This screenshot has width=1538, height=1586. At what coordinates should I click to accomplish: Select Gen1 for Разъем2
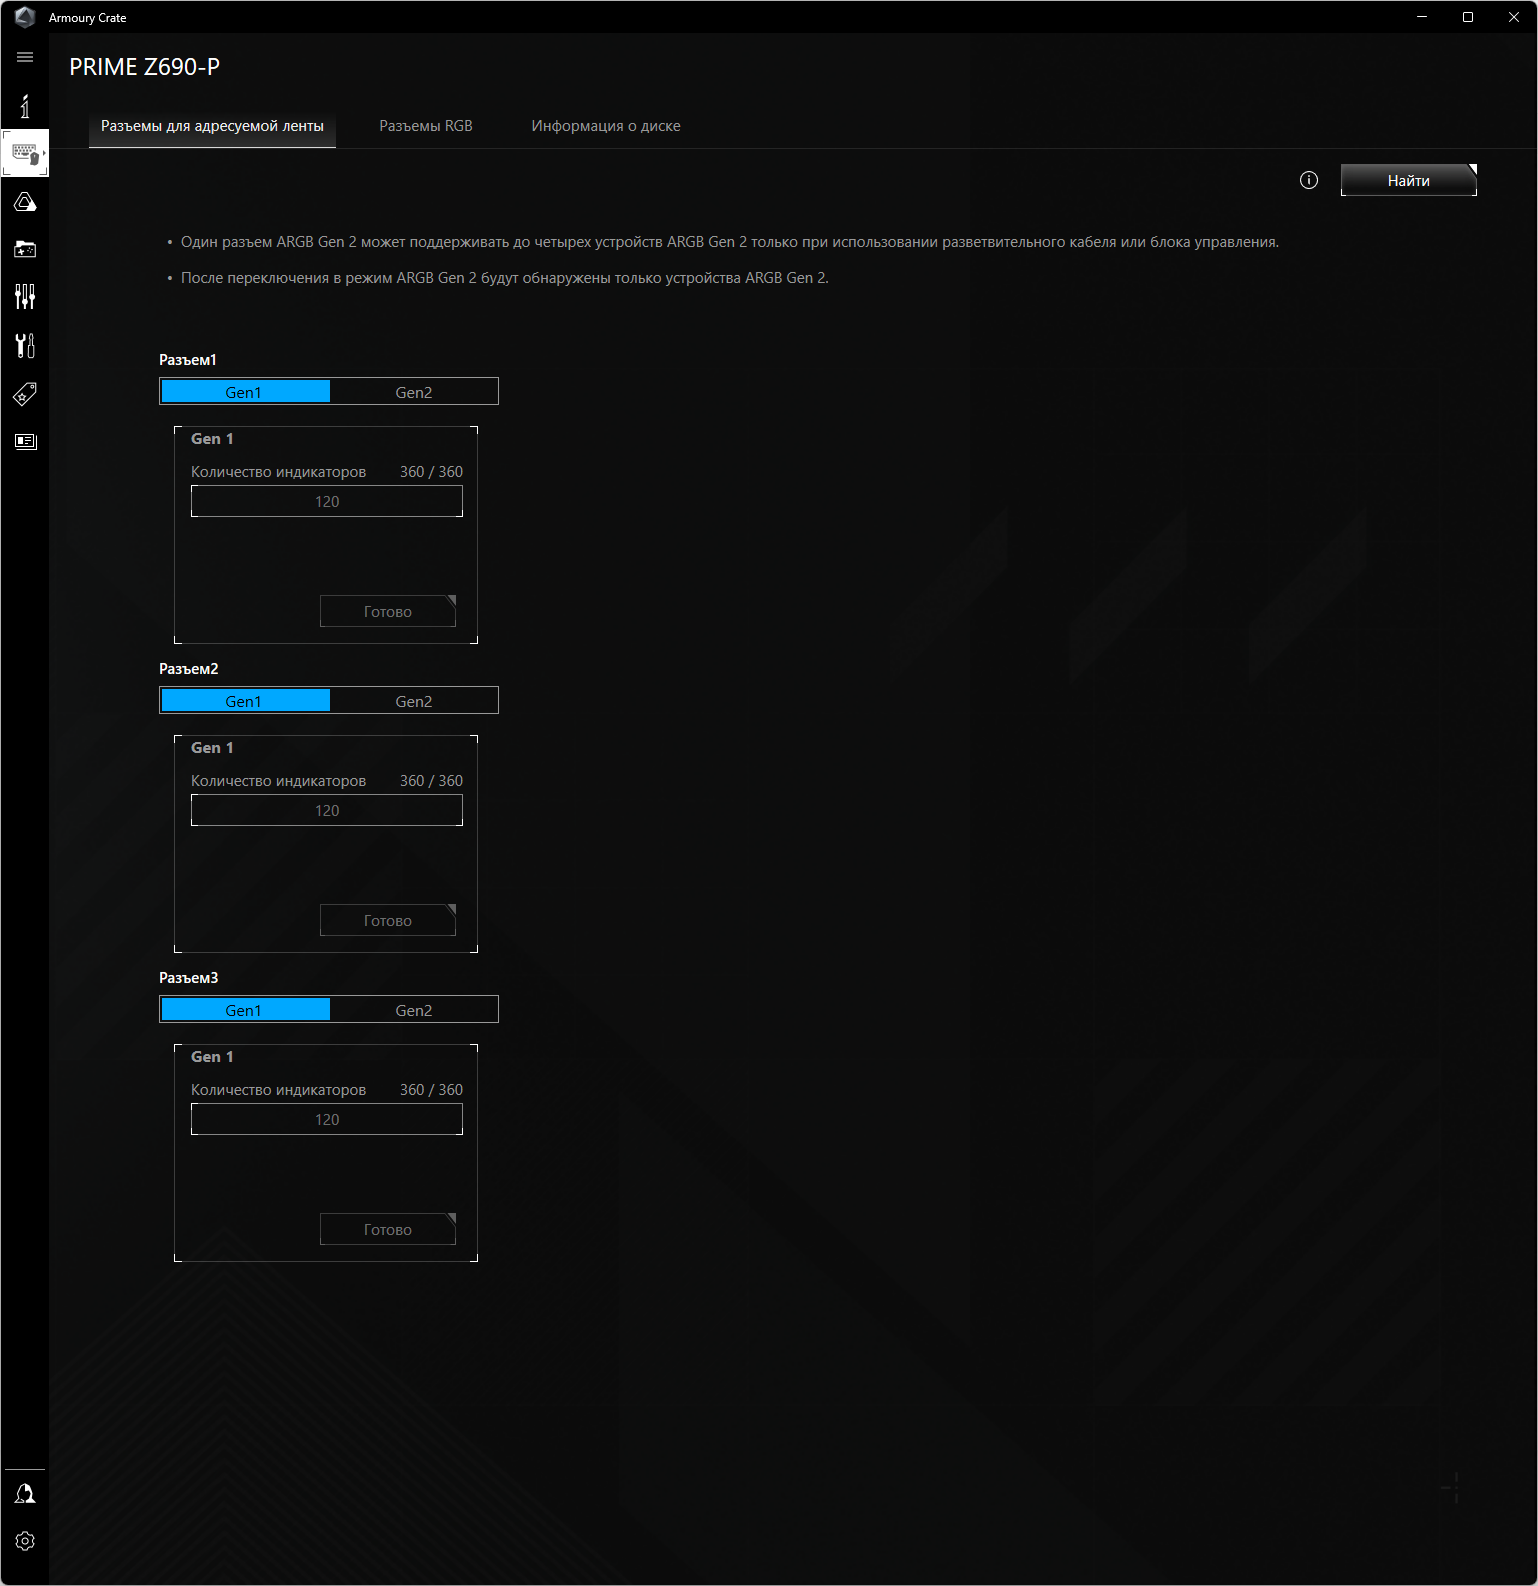(x=245, y=701)
